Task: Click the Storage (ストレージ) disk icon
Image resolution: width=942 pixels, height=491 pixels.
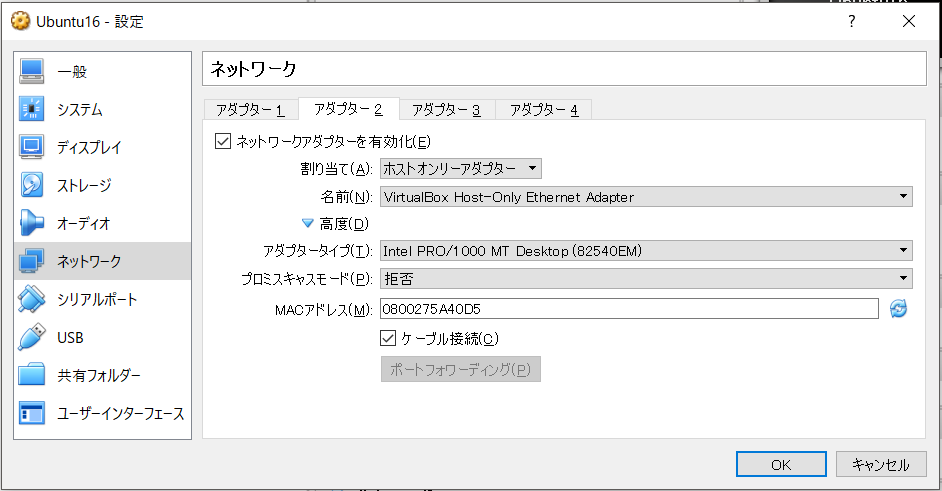Action: [x=31, y=185]
